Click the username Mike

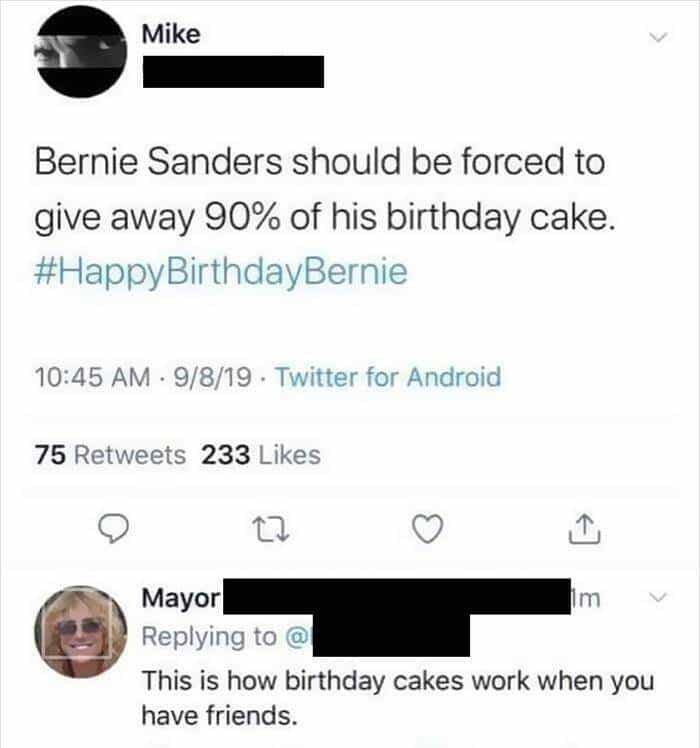point(171,34)
